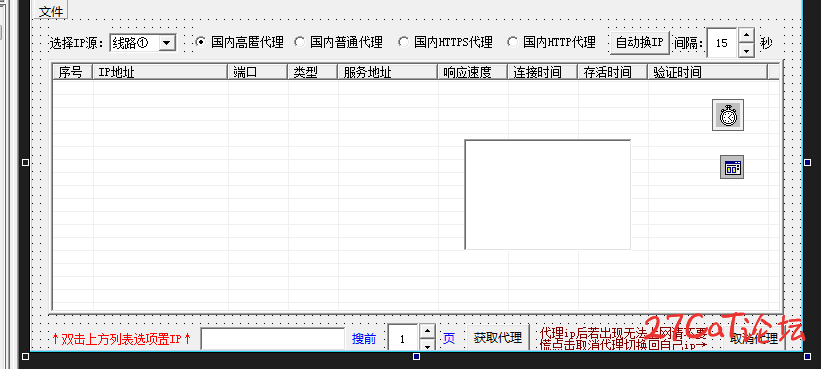The image size is (821, 369).
Task: Select the window component icon below timer
Action: click(732, 167)
